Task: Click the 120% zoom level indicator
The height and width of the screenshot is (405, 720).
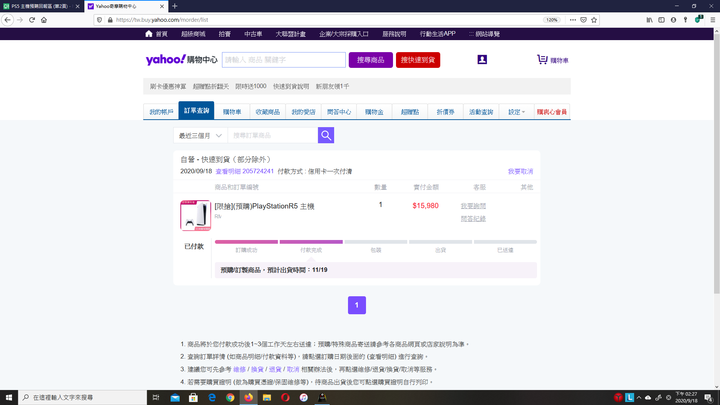Action: [x=551, y=20]
